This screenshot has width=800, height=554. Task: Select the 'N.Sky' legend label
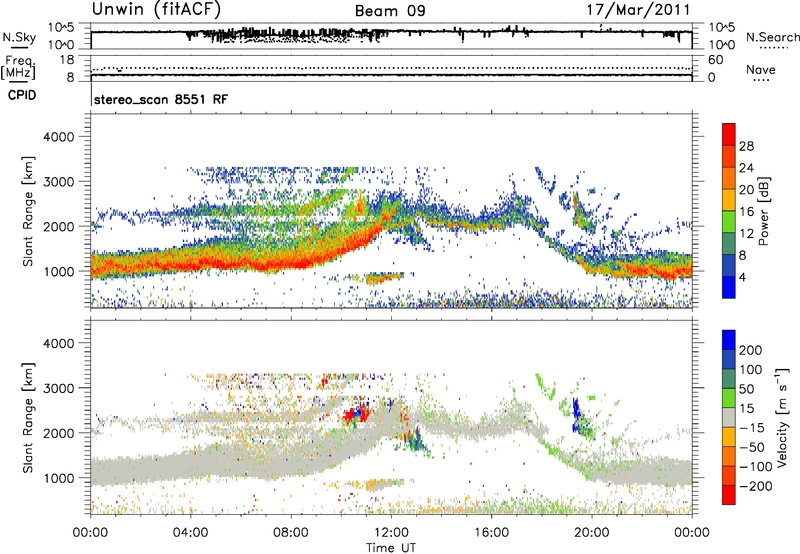pyautogui.click(x=19, y=37)
